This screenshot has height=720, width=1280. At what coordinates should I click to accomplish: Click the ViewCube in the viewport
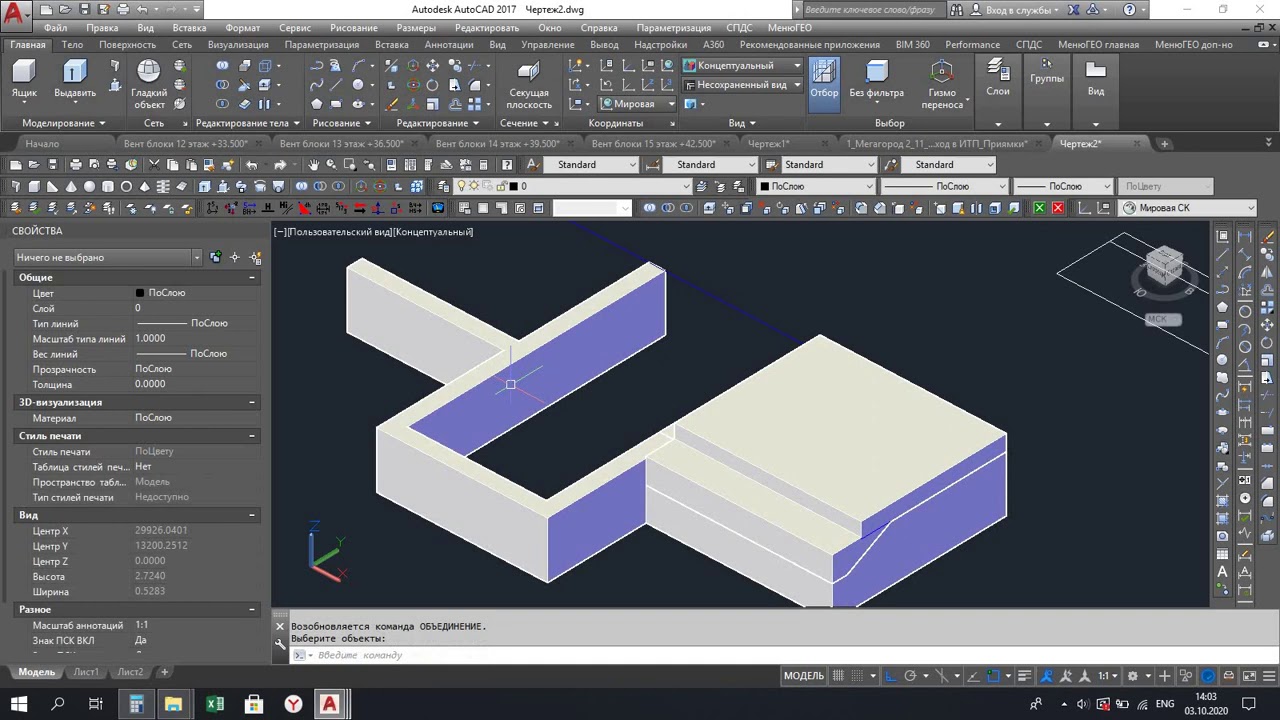[x=1163, y=266]
